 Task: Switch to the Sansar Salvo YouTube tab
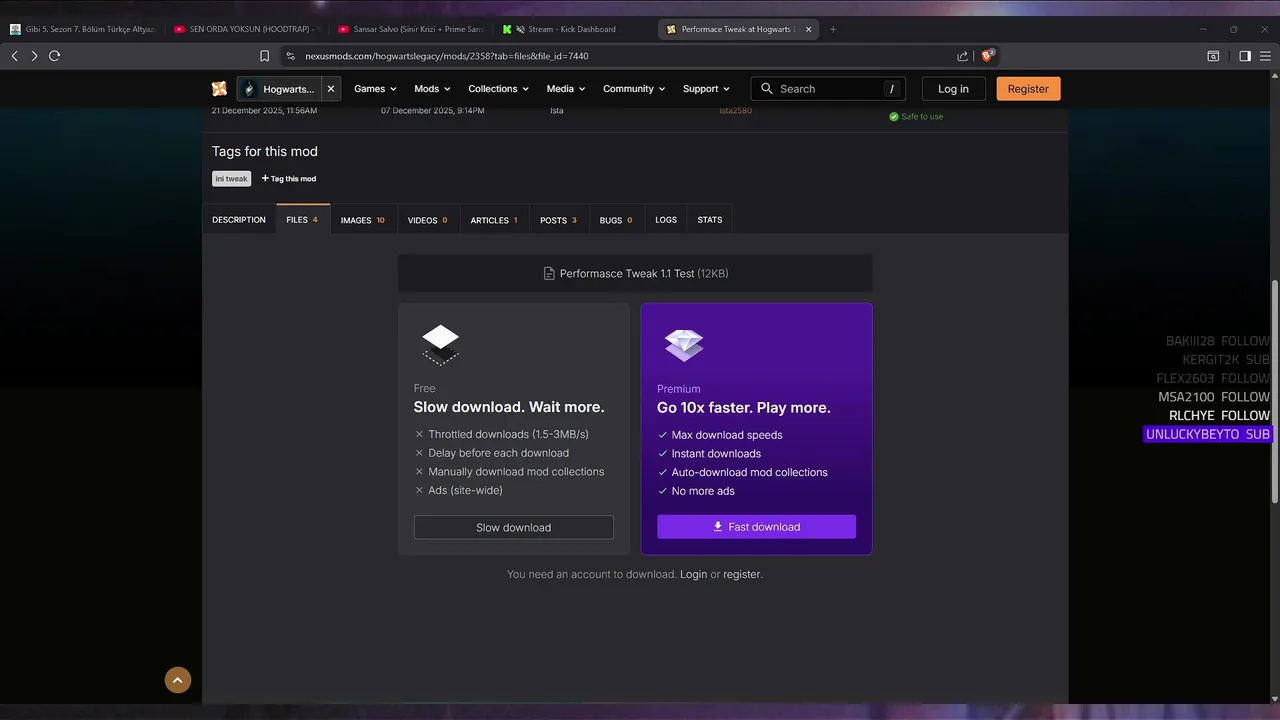(410, 29)
